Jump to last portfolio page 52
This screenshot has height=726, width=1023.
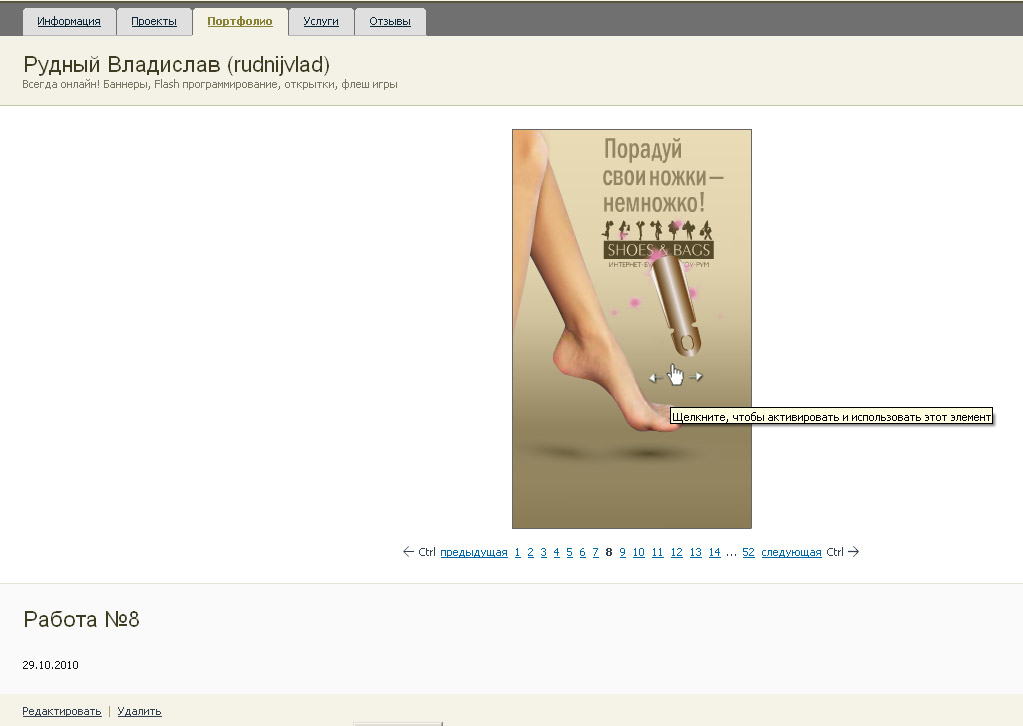click(x=748, y=552)
